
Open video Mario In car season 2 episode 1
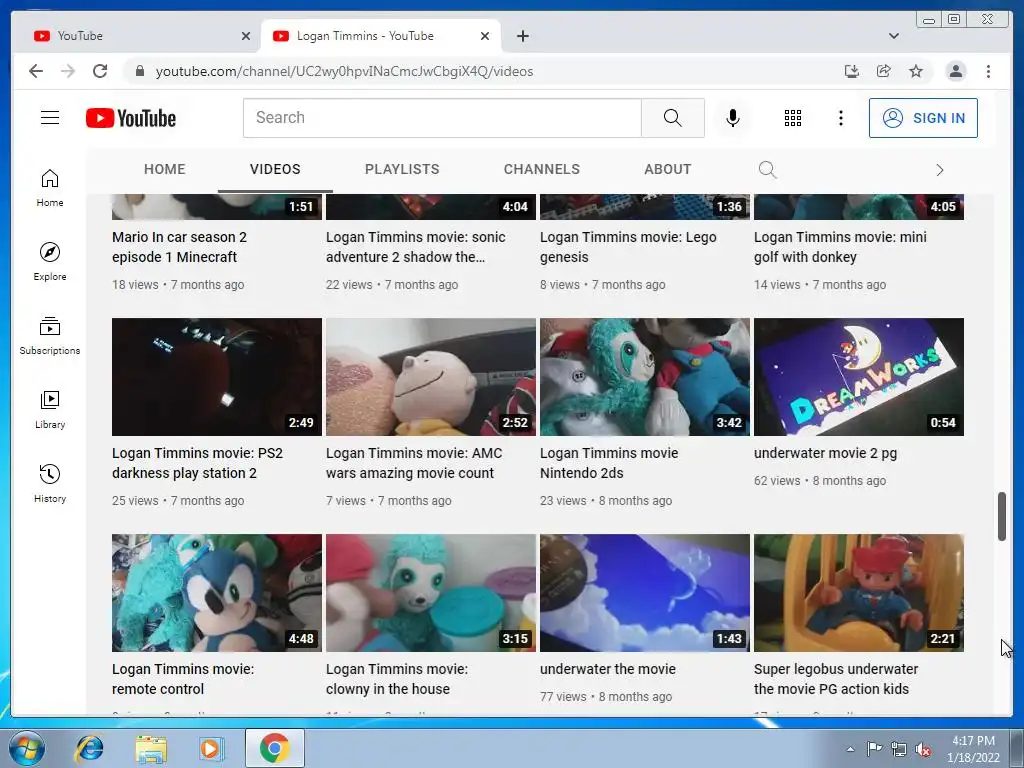click(180, 247)
